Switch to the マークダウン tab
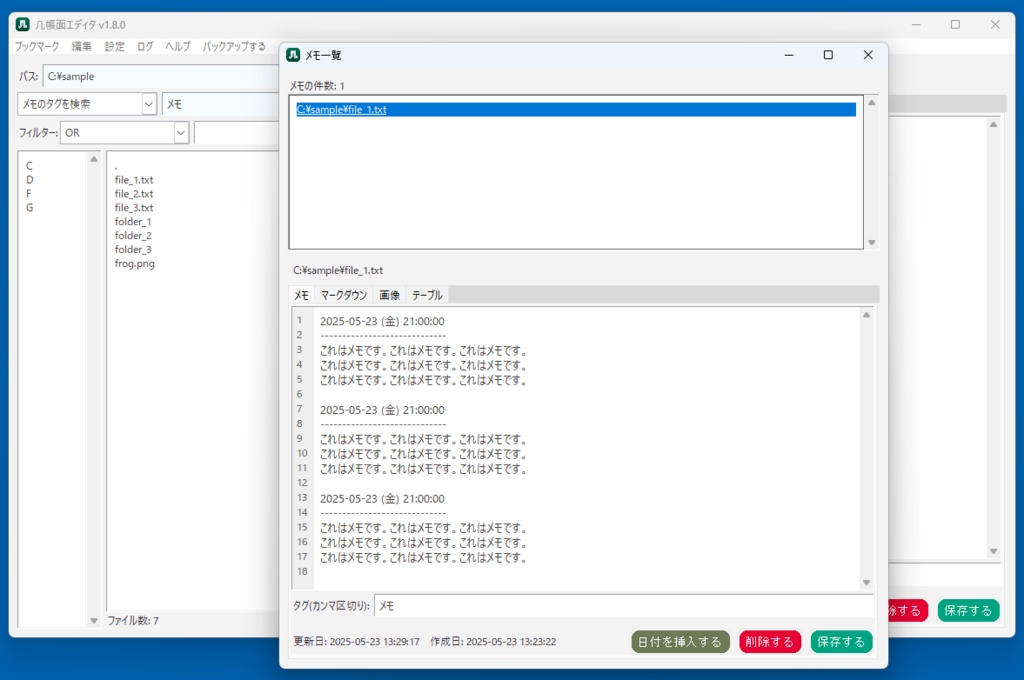 coord(344,295)
